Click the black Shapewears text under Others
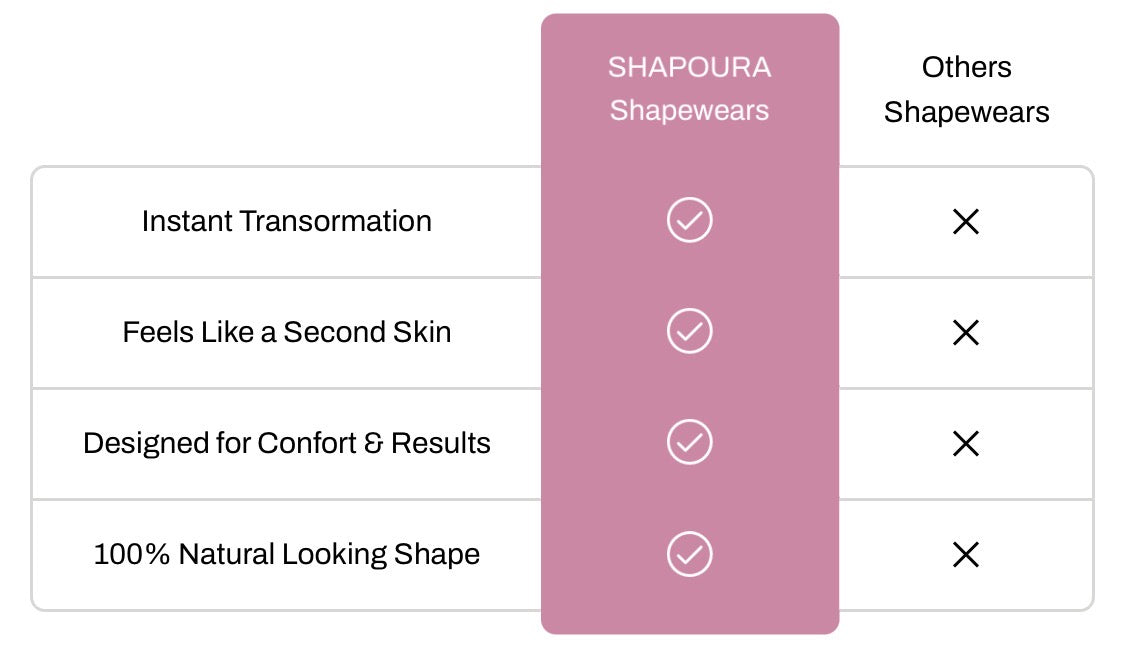 (966, 112)
